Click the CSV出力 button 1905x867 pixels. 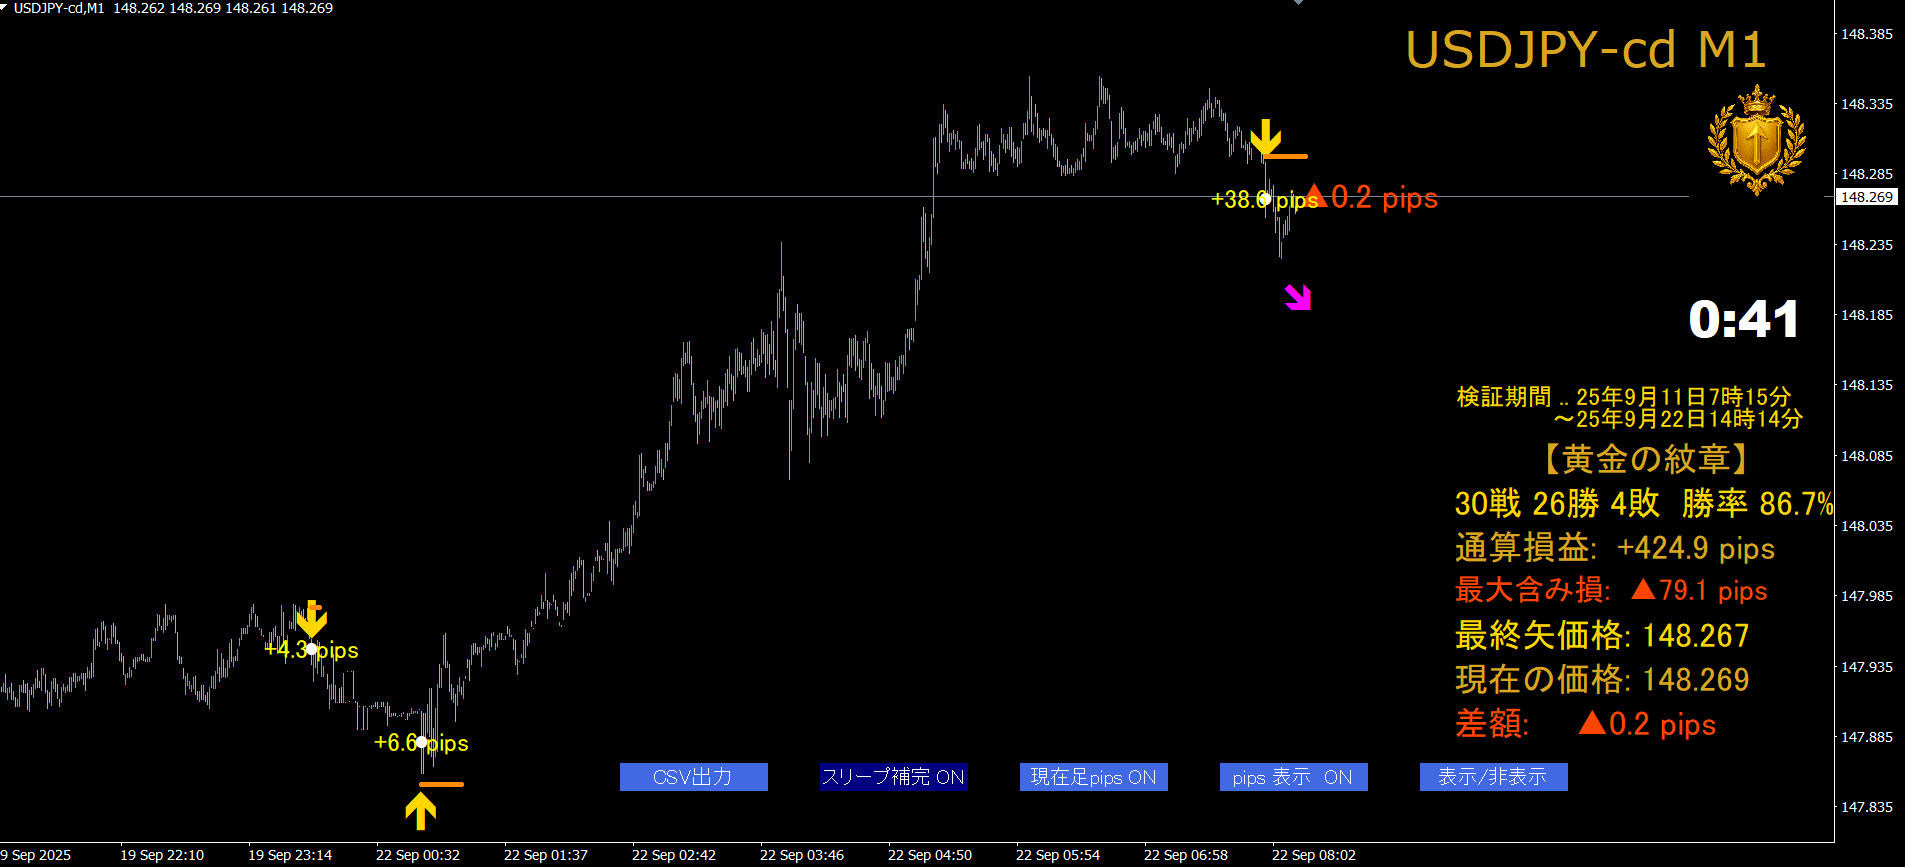(x=693, y=777)
